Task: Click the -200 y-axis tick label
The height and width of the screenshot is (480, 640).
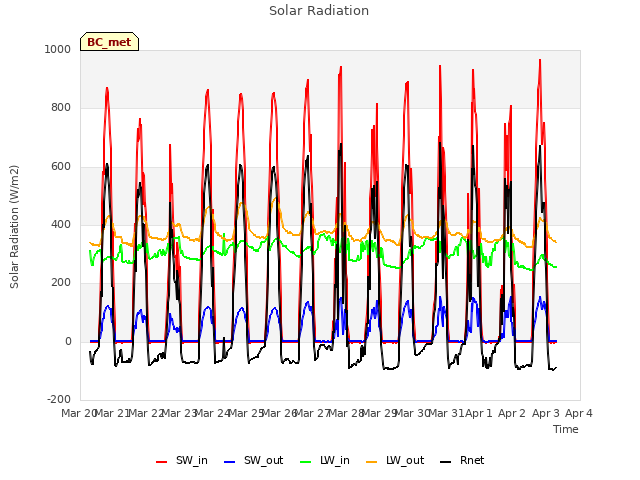Action: pyautogui.click(x=59, y=399)
